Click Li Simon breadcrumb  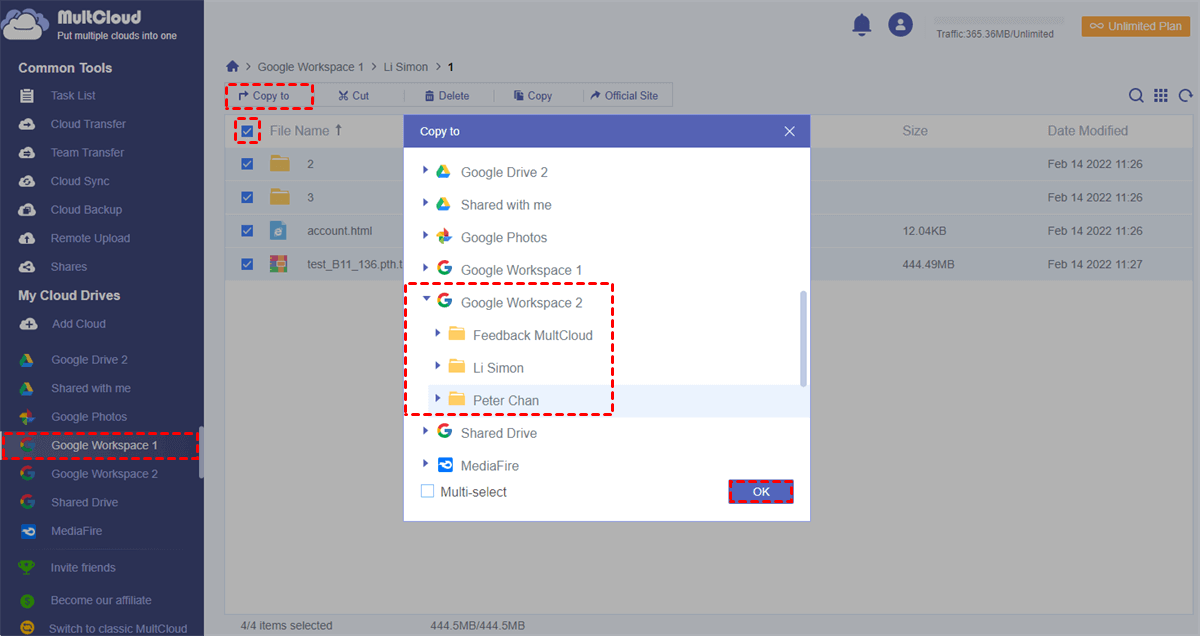406,67
